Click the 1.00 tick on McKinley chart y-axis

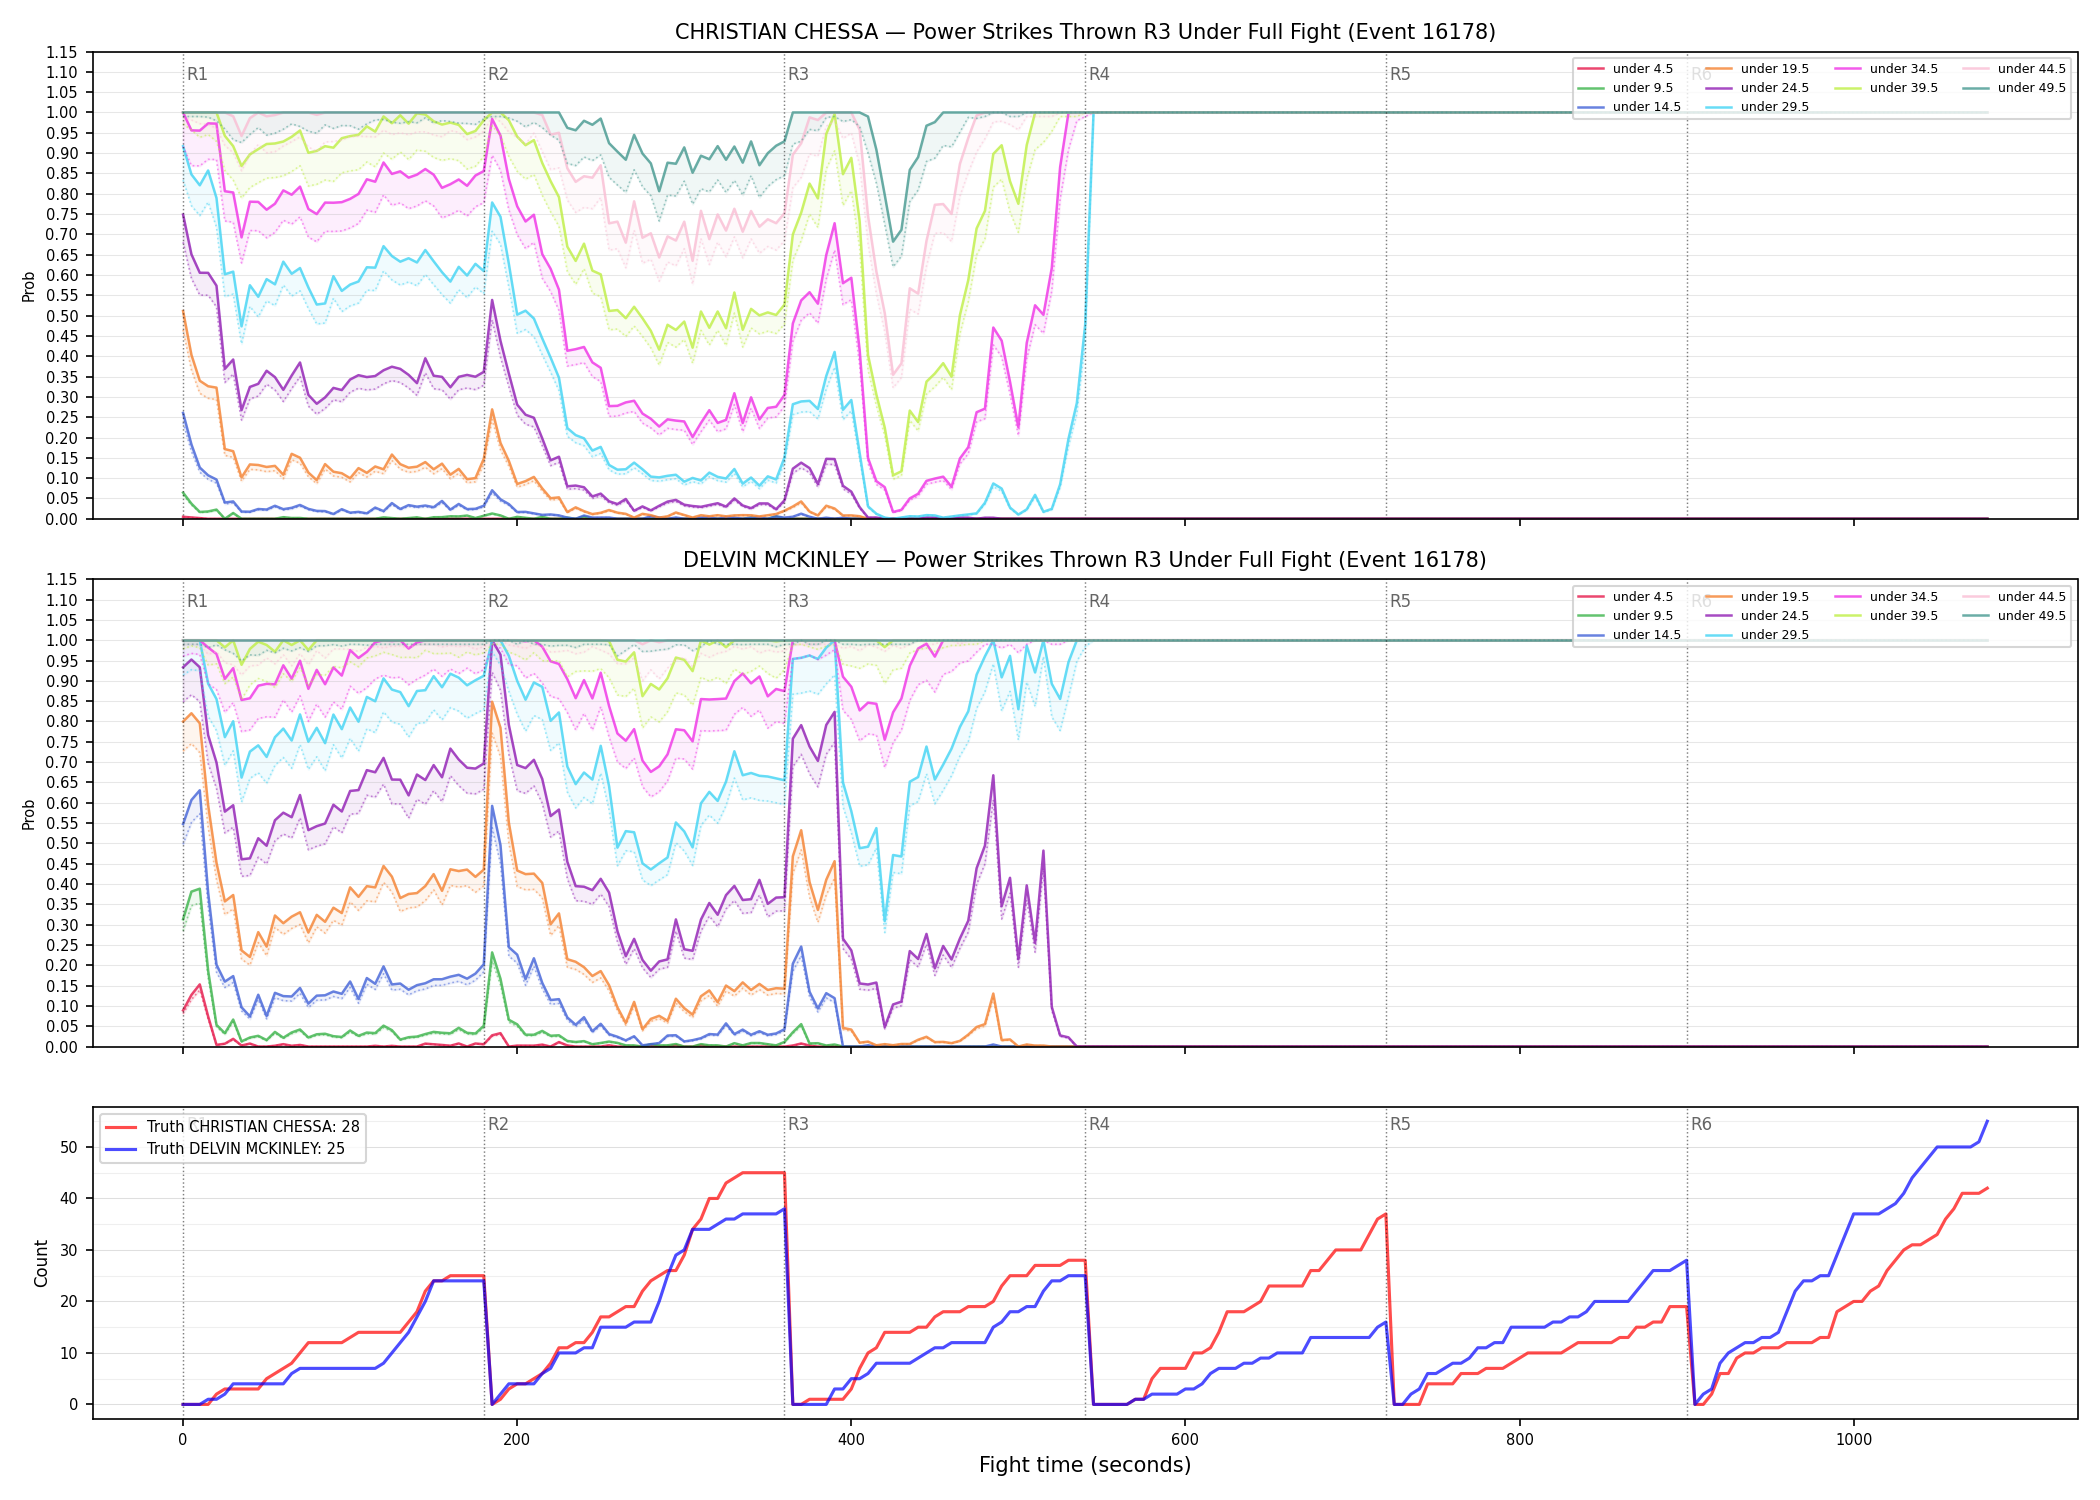[61, 641]
